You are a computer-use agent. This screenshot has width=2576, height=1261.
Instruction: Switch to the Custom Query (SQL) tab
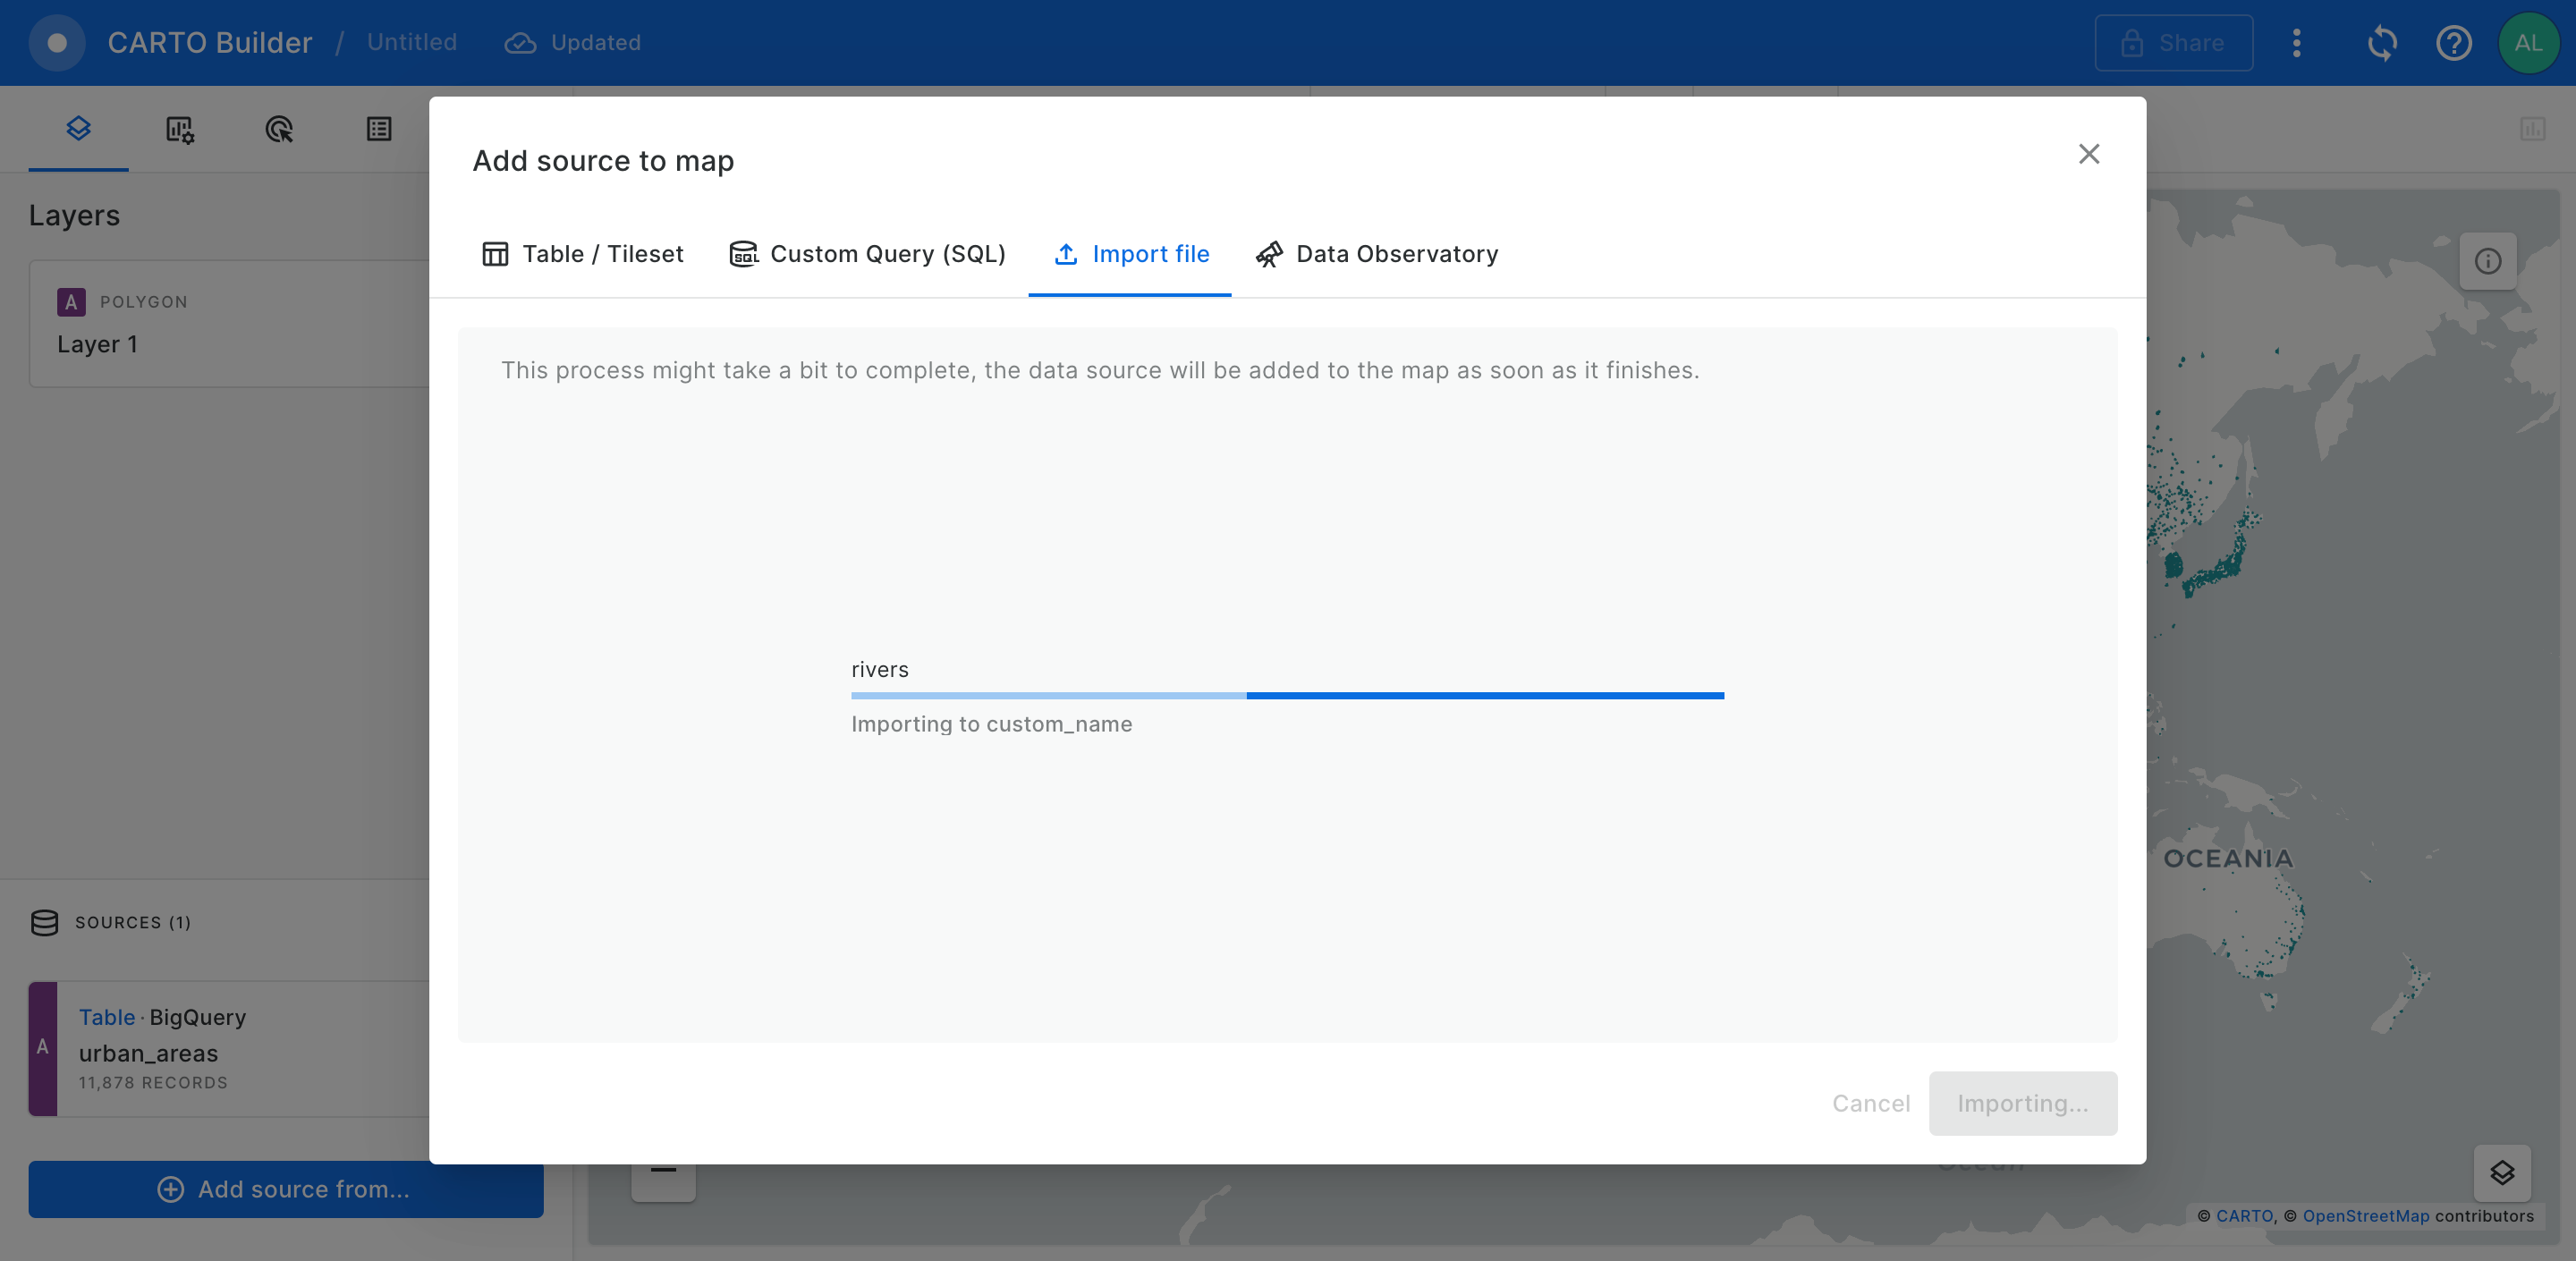pos(867,254)
